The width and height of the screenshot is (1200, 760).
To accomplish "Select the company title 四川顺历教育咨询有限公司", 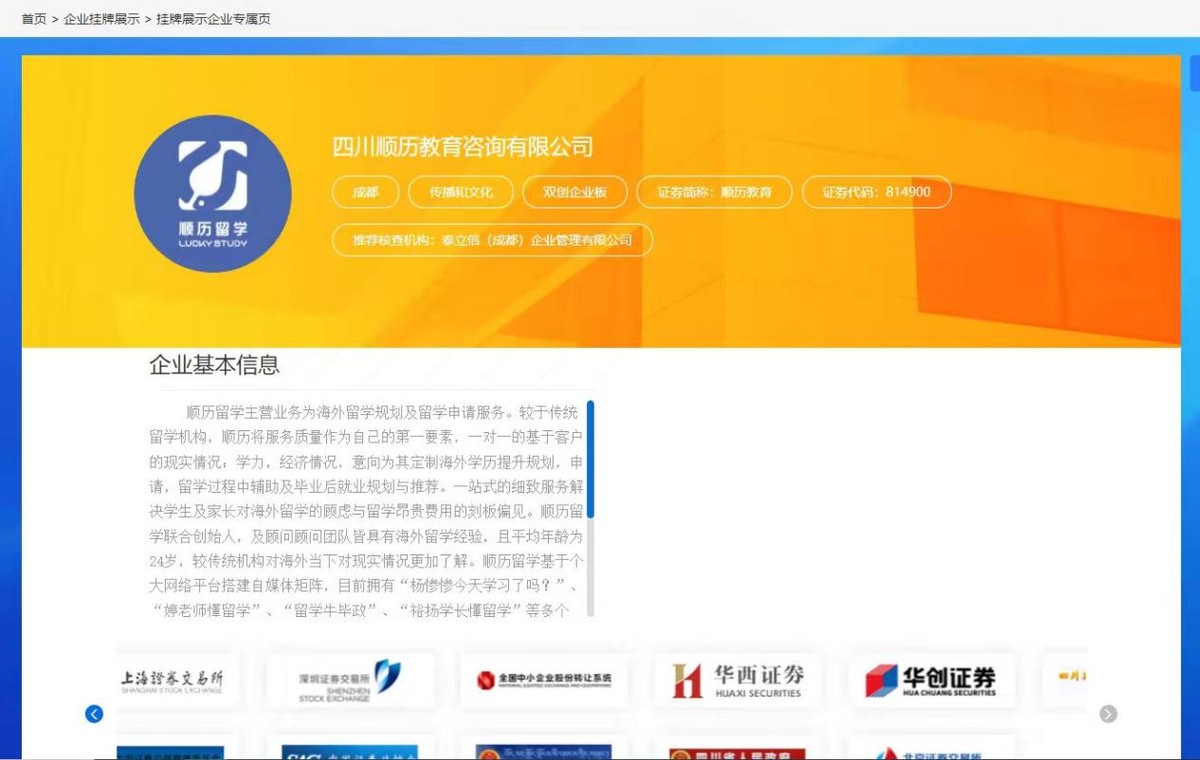I will [463, 147].
